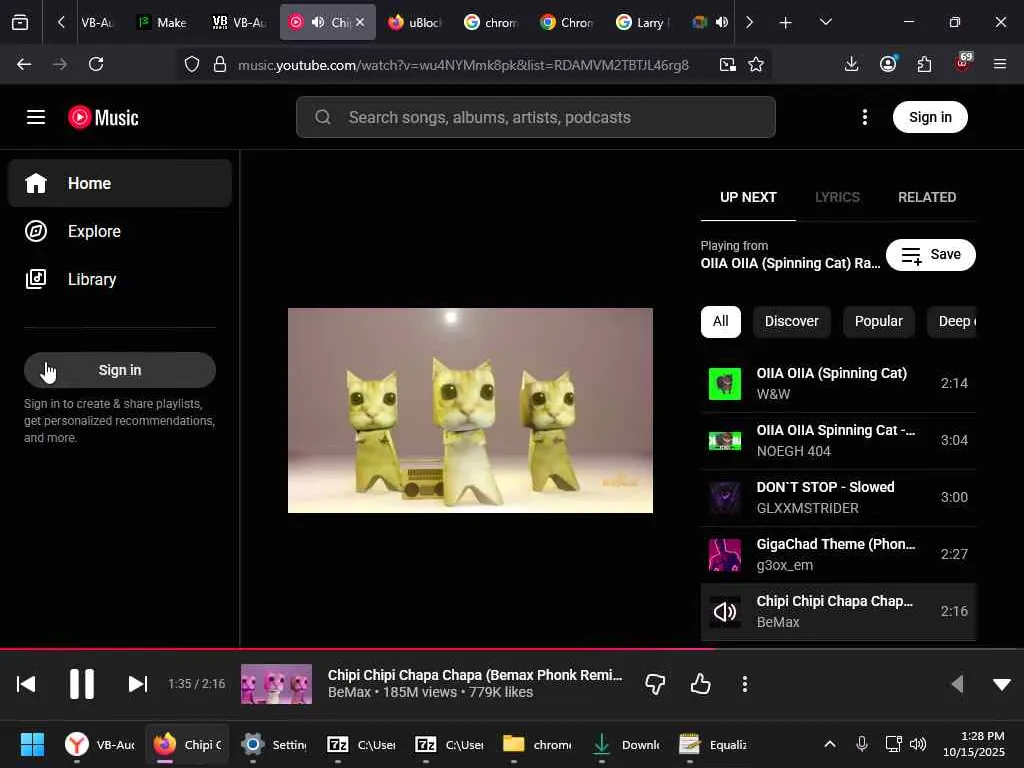Play GigaChad Theme by g3ox_em

click(x=839, y=554)
